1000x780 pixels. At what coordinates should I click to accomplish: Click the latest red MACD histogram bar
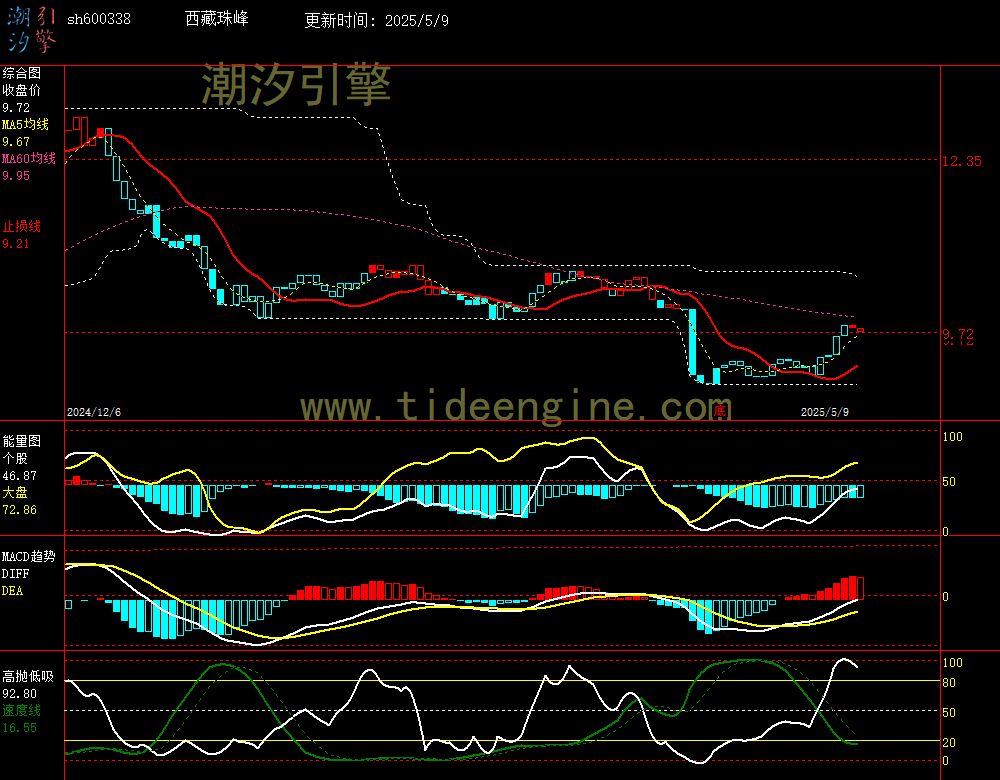pyautogui.click(x=860, y=588)
